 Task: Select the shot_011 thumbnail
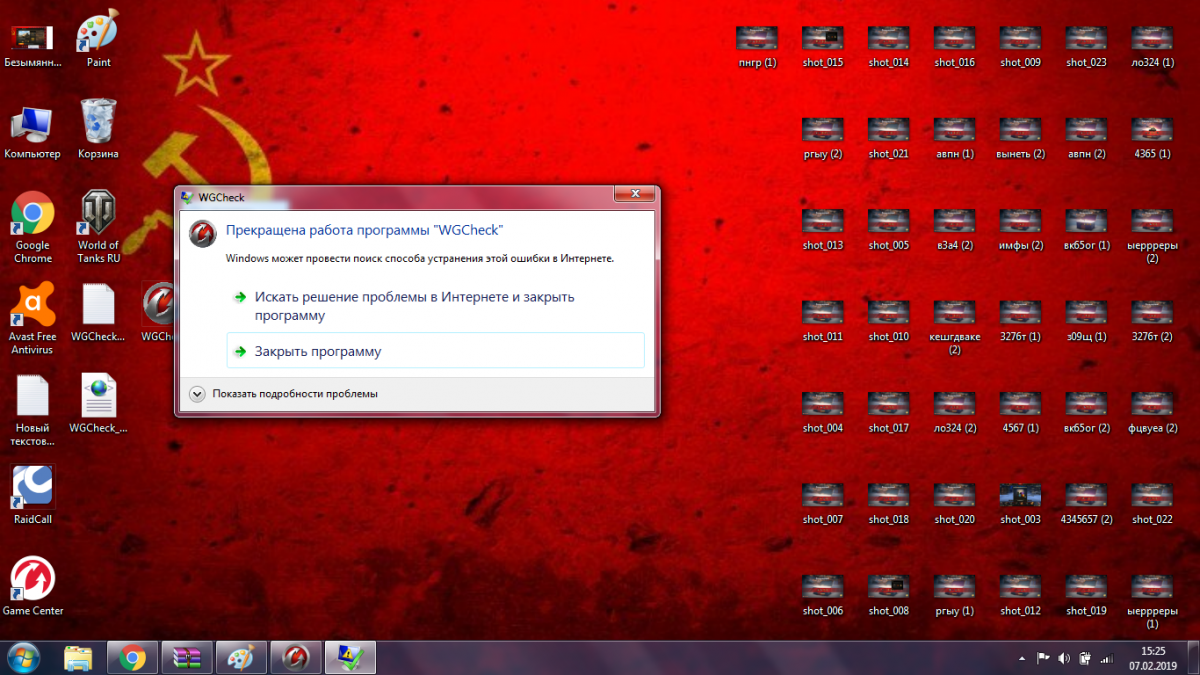point(823,322)
